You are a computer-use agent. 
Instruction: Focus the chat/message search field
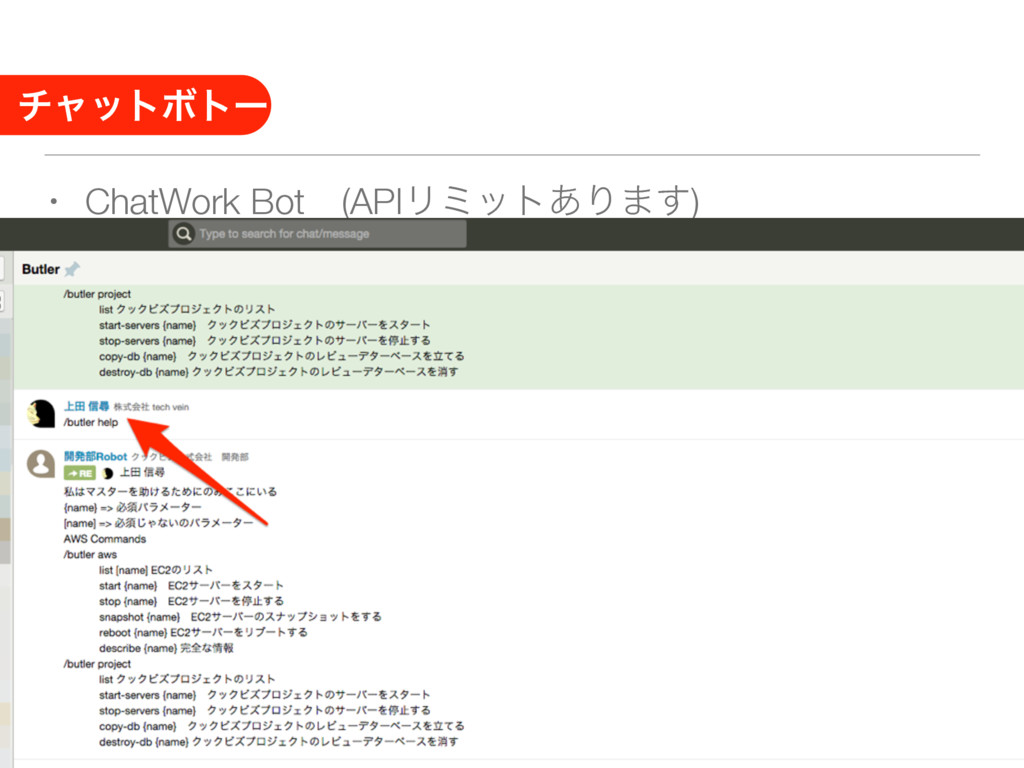[317, 233]
